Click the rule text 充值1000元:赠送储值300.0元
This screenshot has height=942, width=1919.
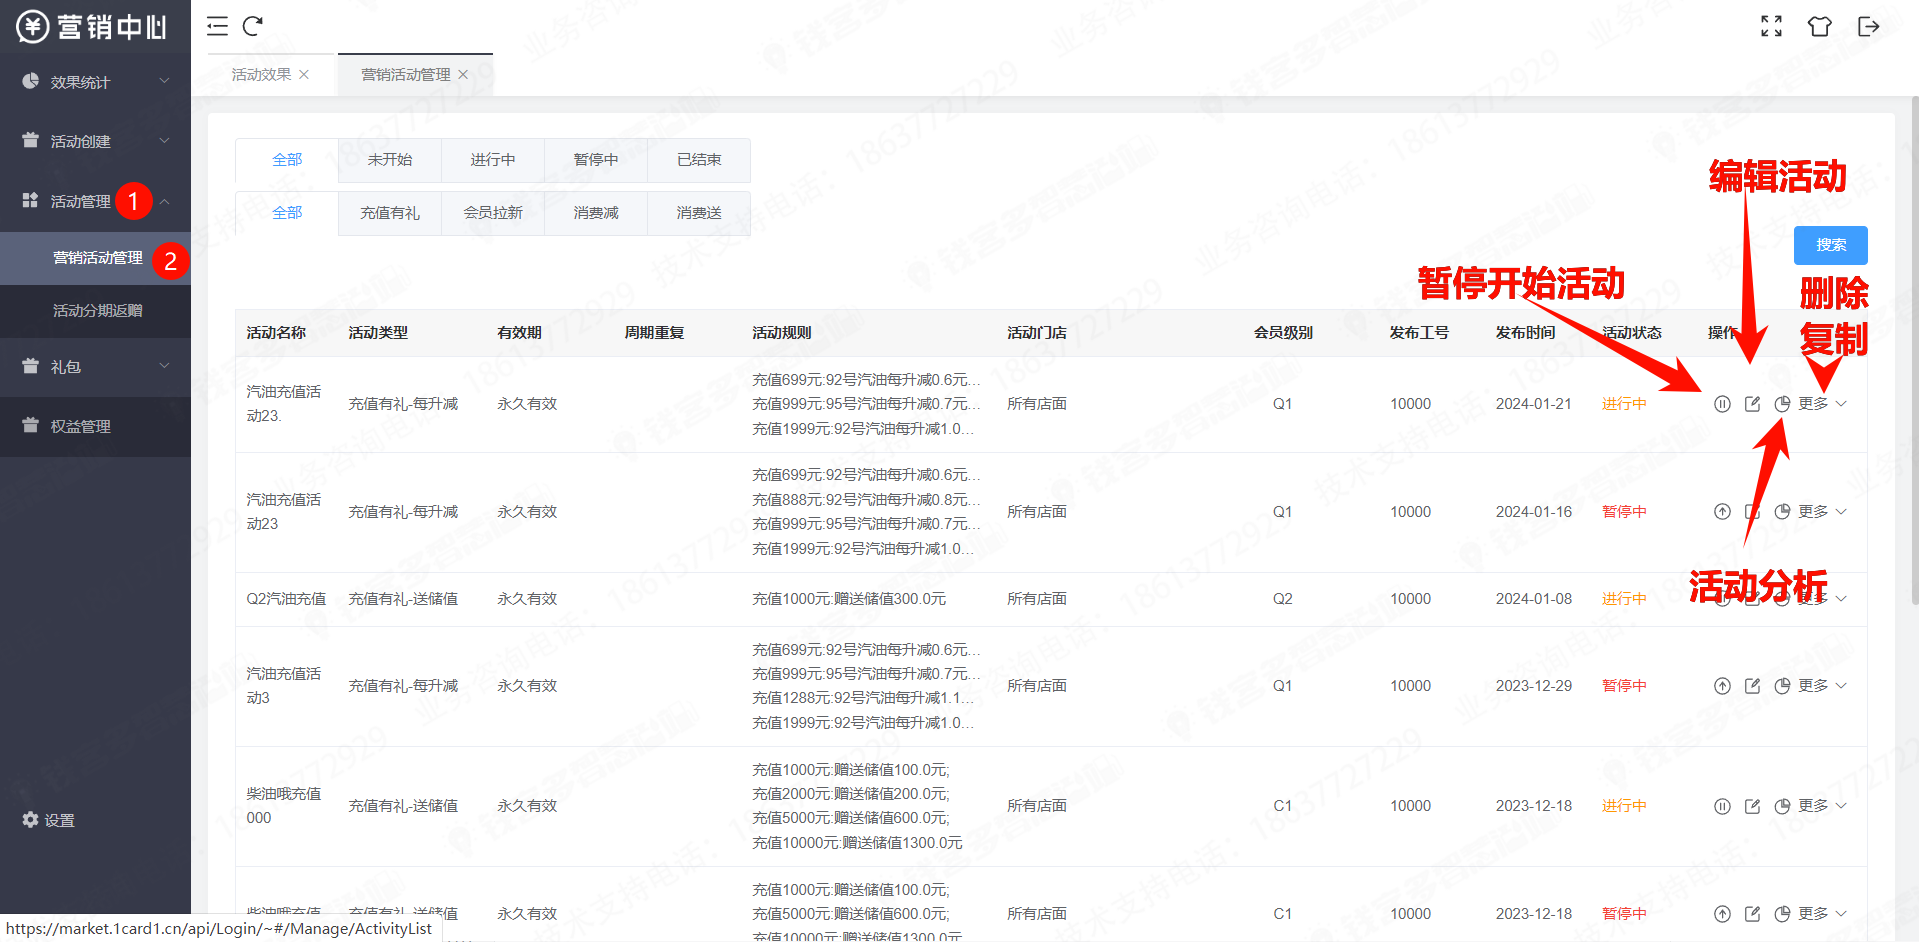click(849, 599)
